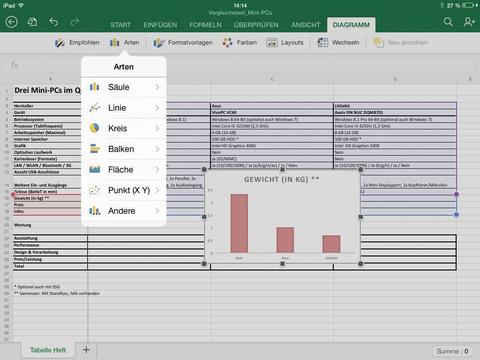Image resolution: width=480 pixels, height=360 pixels.
Task: Expand the Kreis chart type
Action: 124,128
